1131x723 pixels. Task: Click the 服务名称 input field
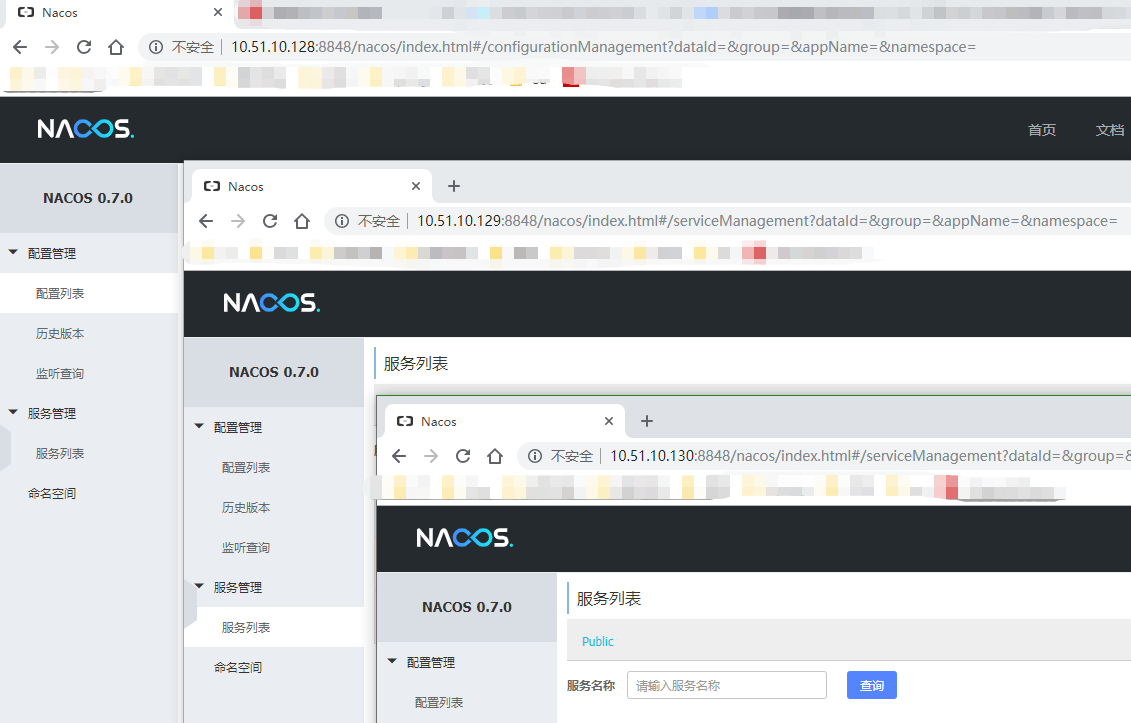pyautogui.click(x=727, y=685)
